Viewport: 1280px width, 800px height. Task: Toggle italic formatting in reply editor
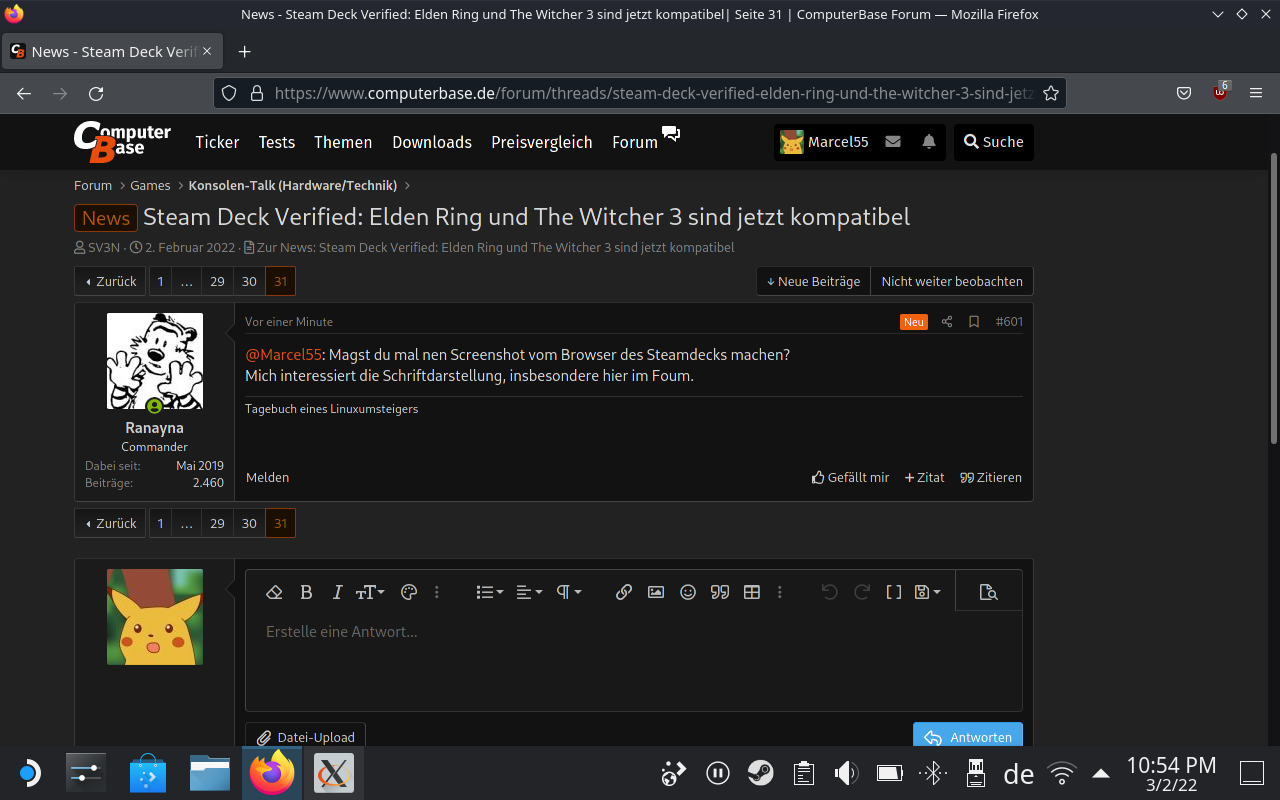pos(337,592)
